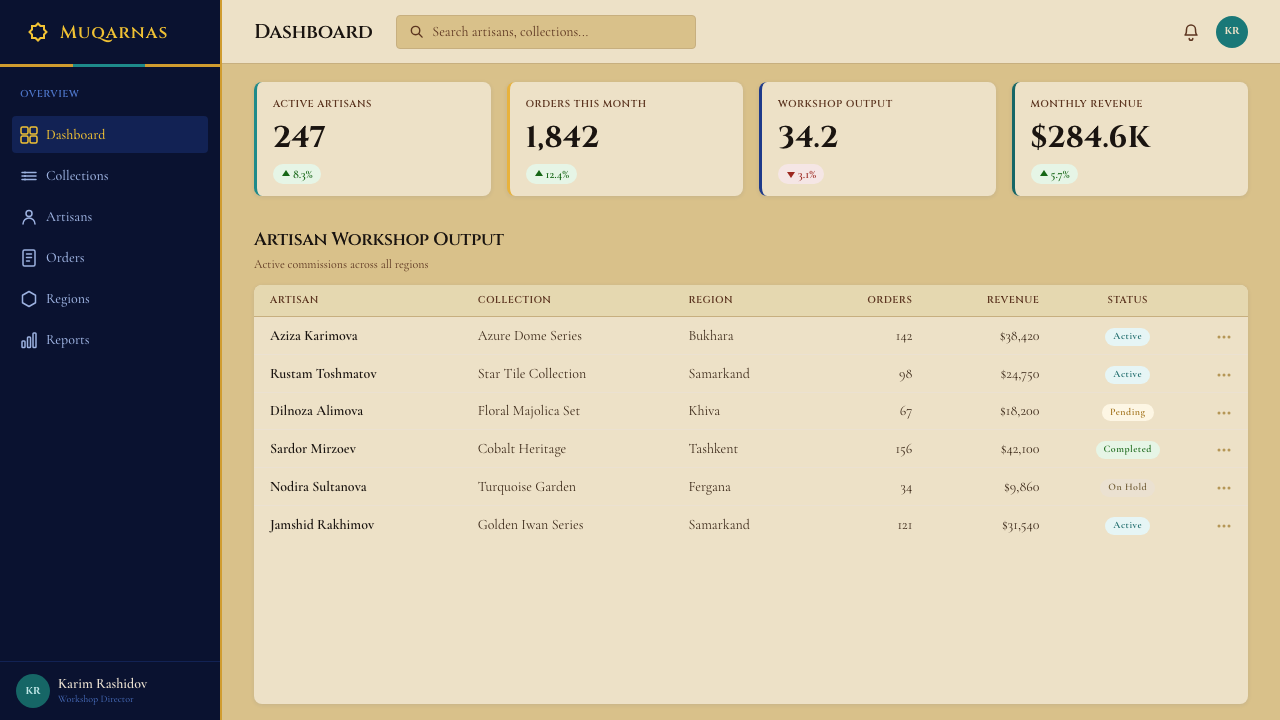Navigate to Orders

pyautogui.click(x=110, y=258)
